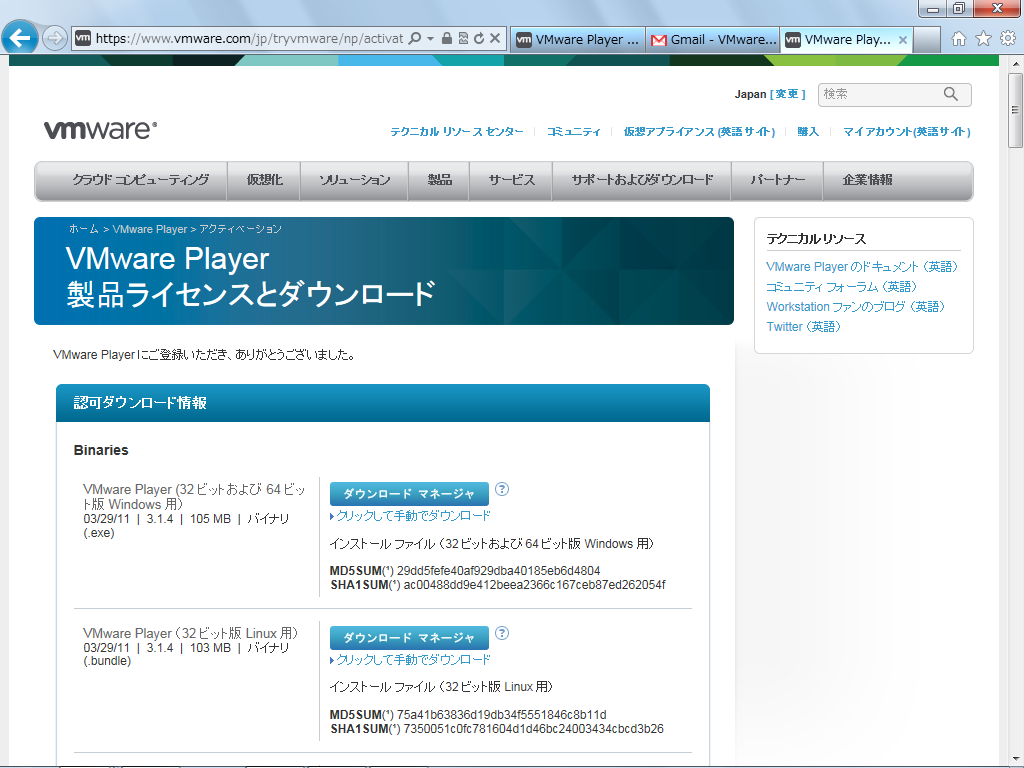Open the パートナー navigation menu

point(777,180)
